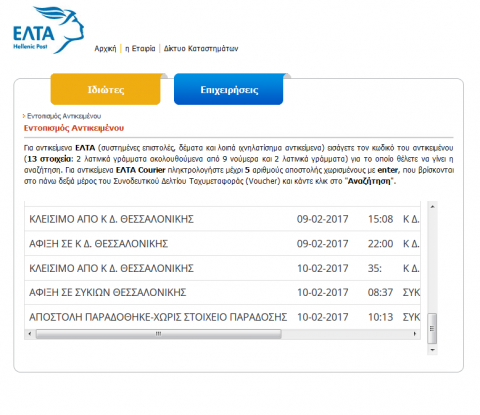
Task: Click the Εντοπισμός Αντικειμένου breadcrumb
Action: pyautogui.click(x=64, y=116)
